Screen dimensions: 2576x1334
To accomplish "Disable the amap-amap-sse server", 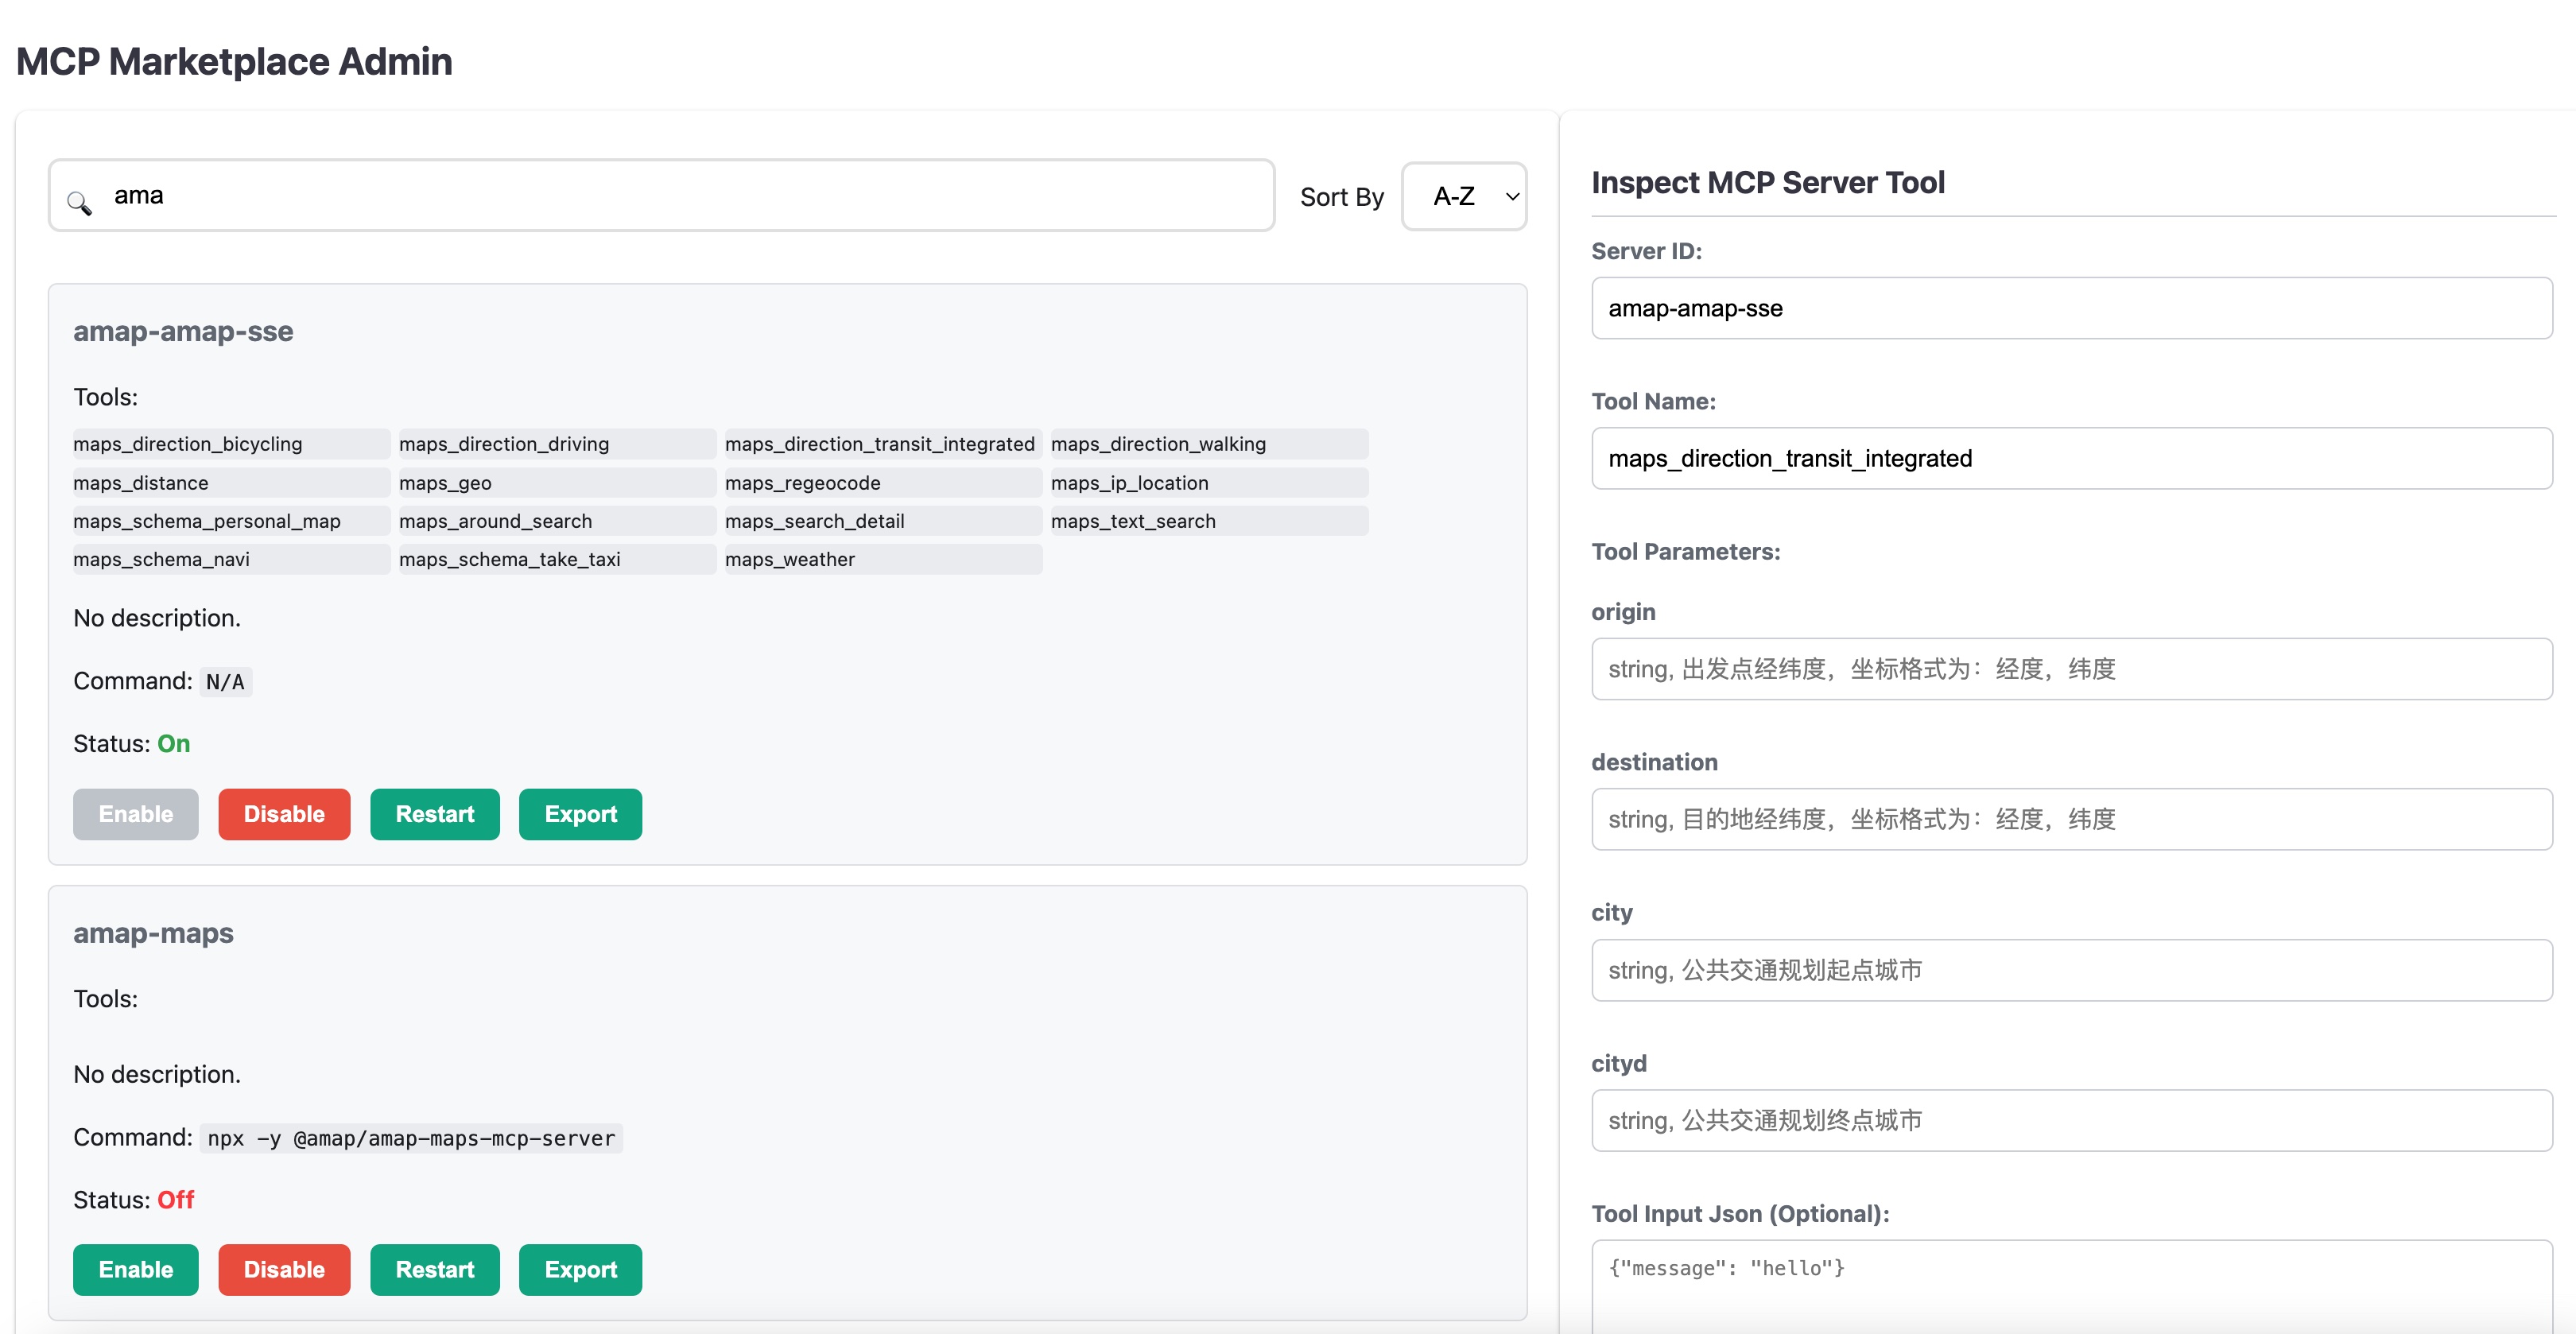I will (x=284, y=814).
